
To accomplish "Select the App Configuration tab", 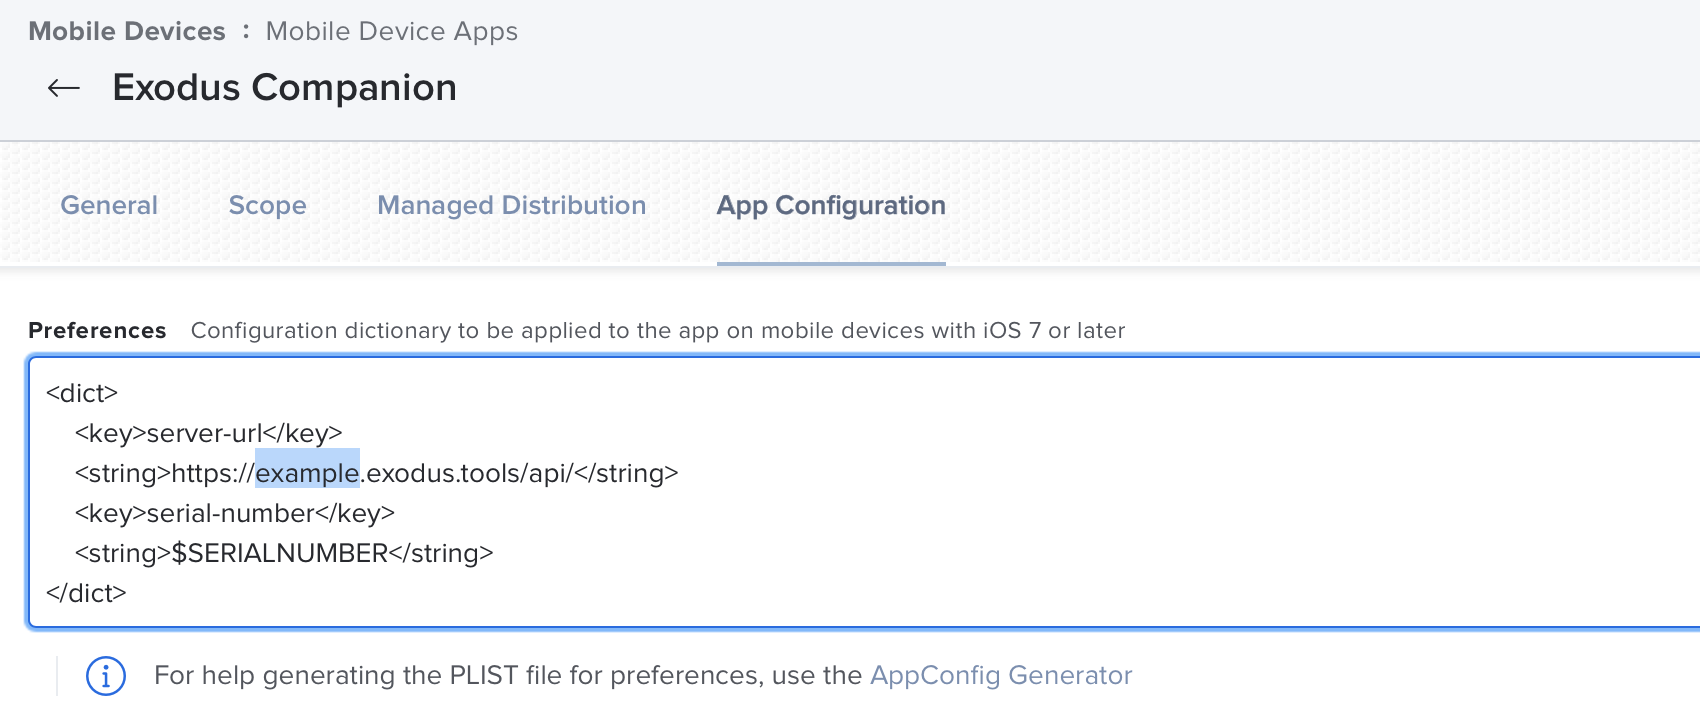I will (831, 205).
